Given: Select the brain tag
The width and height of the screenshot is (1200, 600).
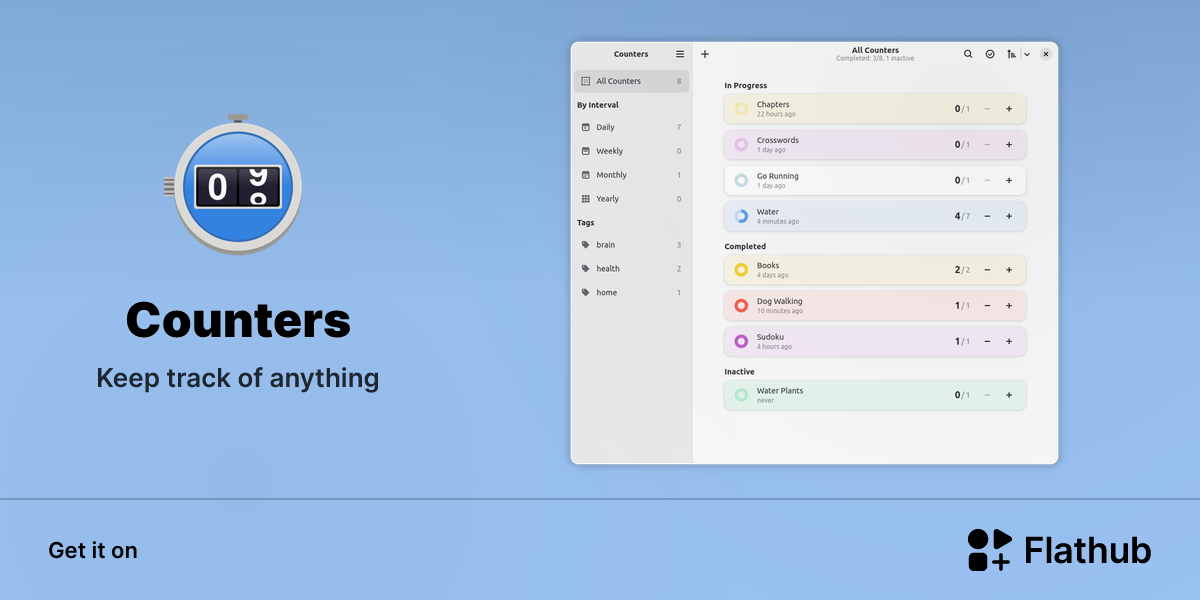Looking at the screenshot, I should point(631,245).
